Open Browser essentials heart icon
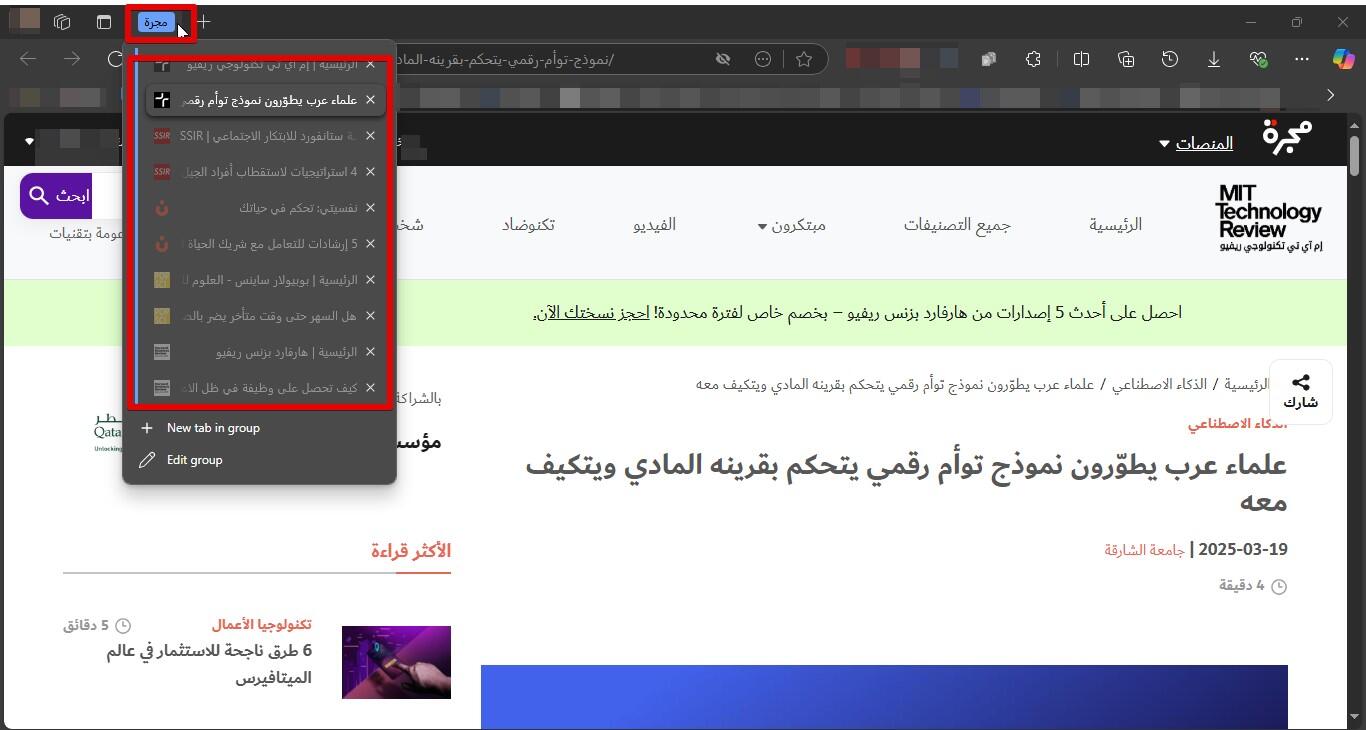 pyautogui.click(x=1258, y=60)
